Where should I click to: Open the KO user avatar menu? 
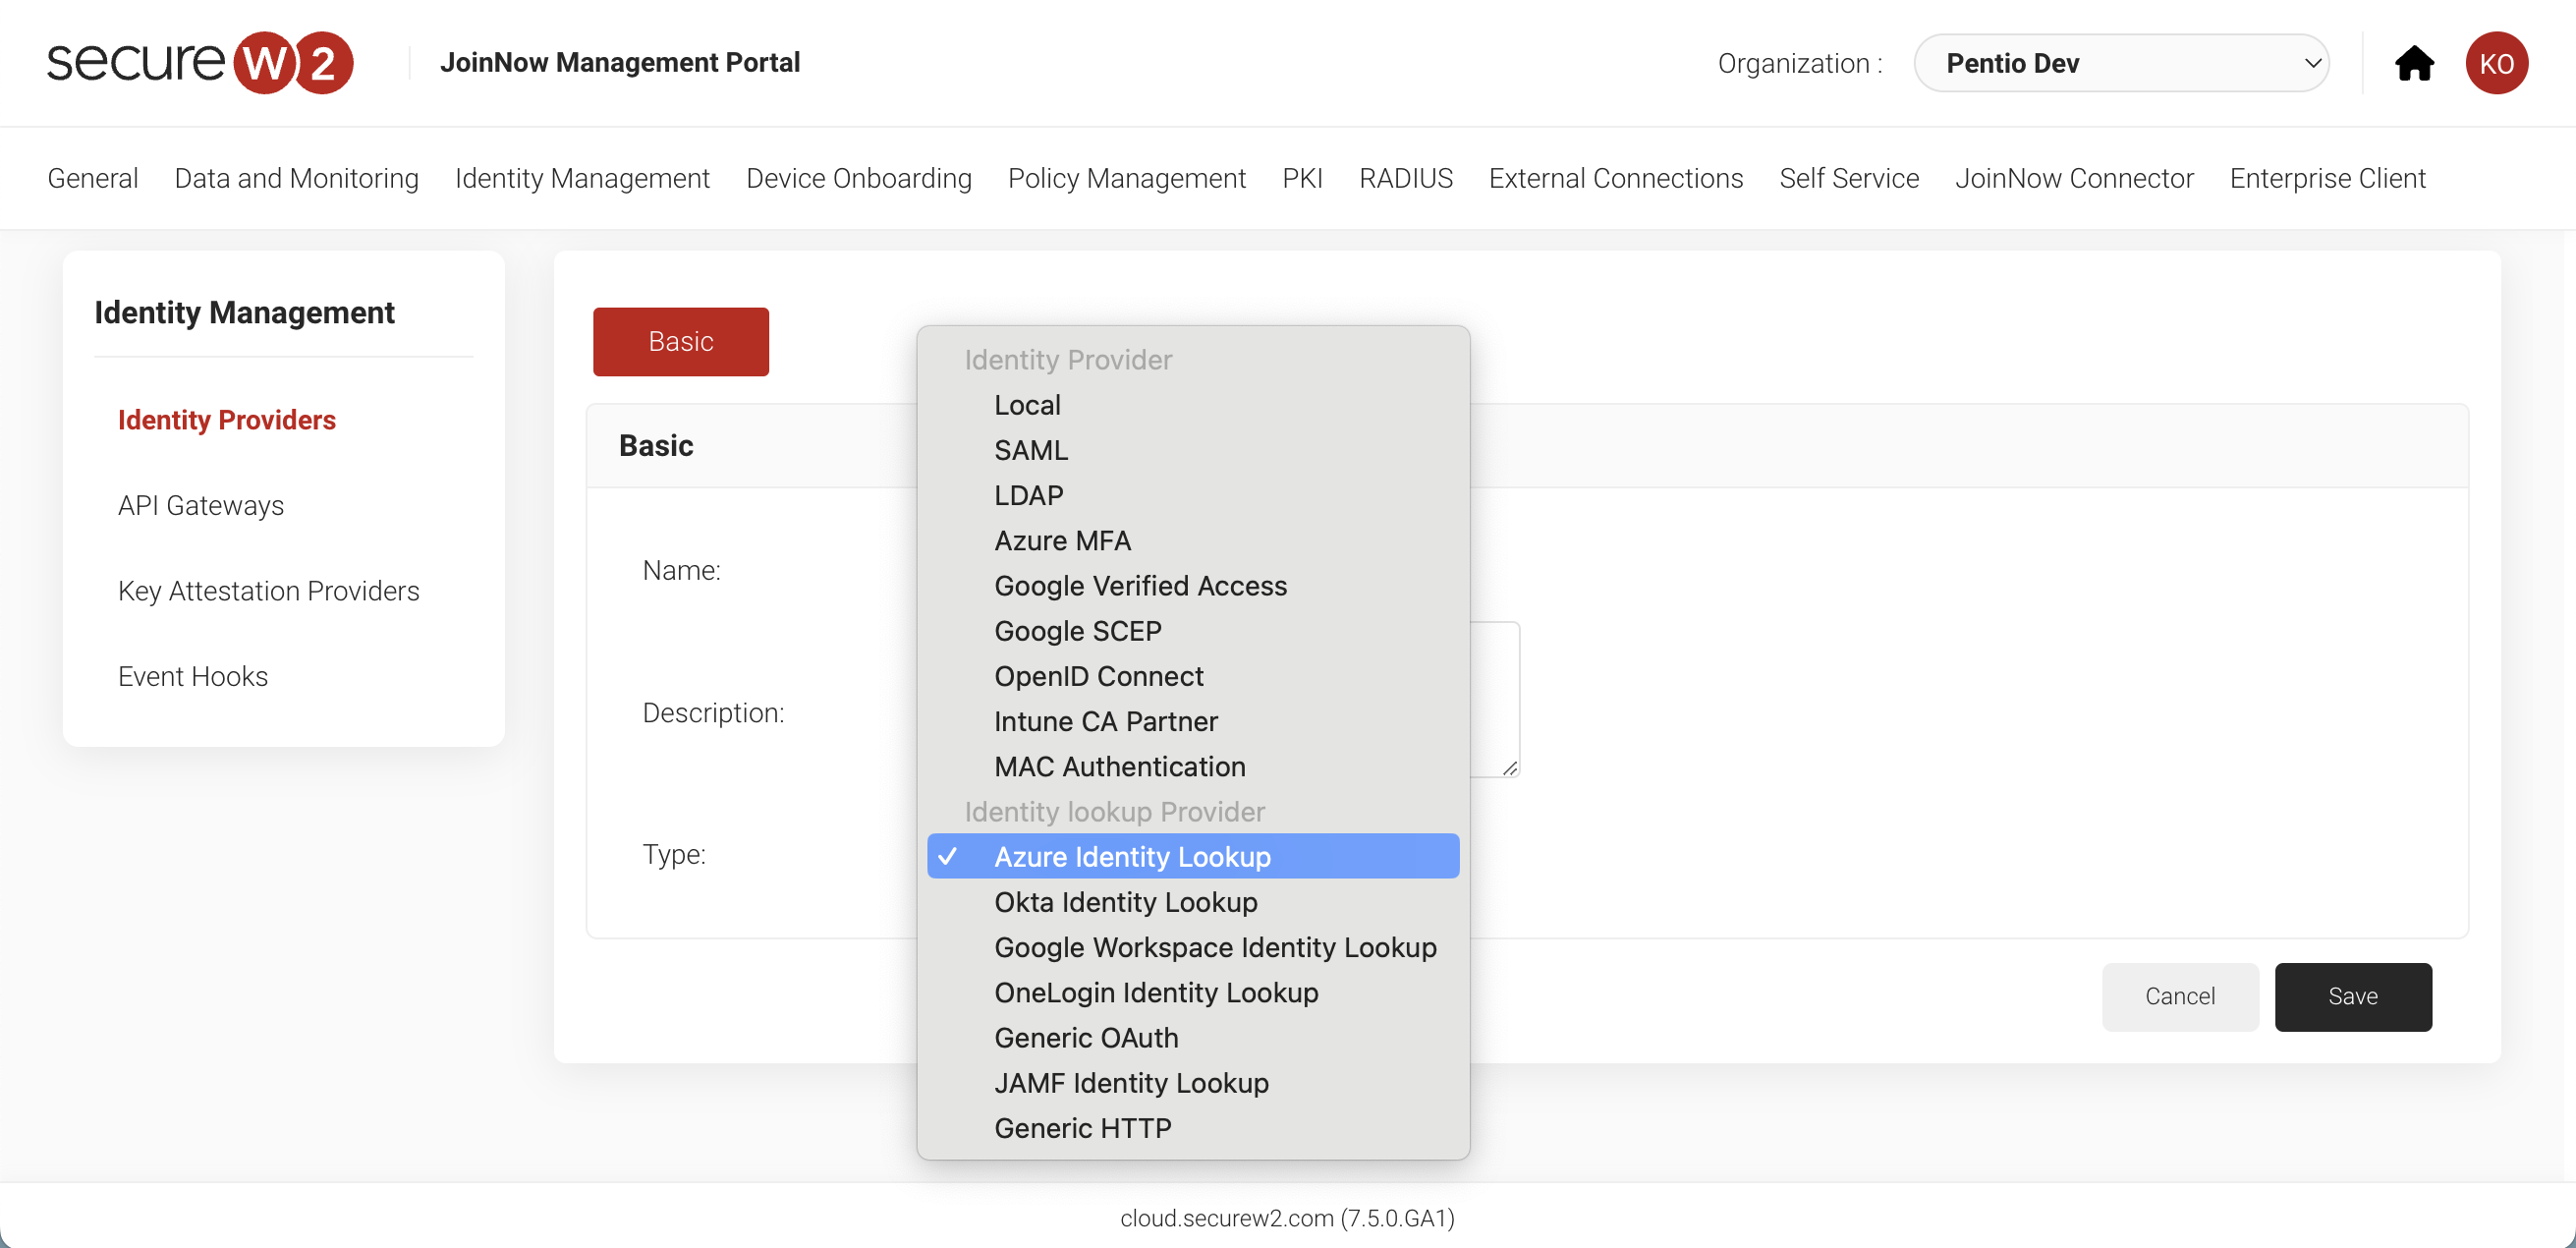pyautogui.click(x=2496, y=63)
